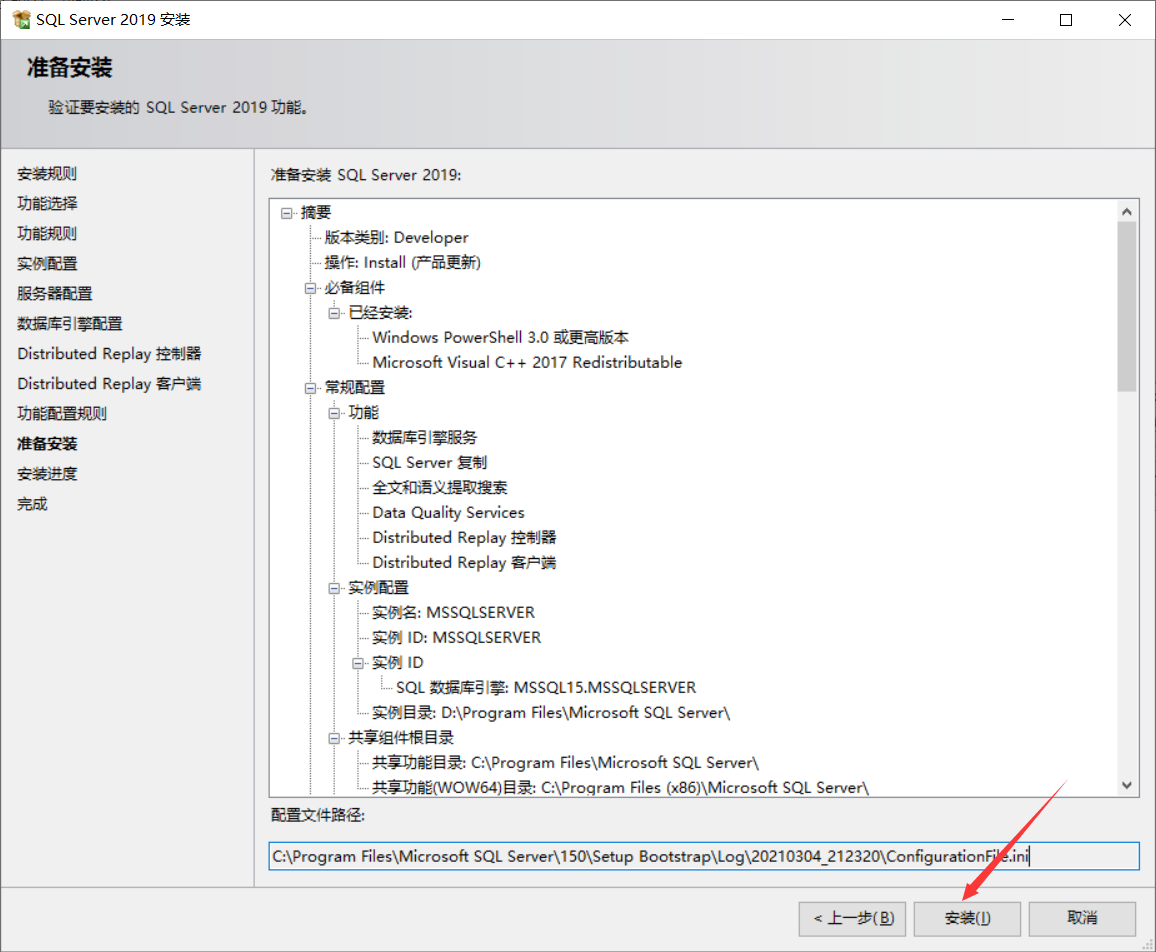Viewport: 1156px width, 952px height.
Task: Go to the 安装规则 step in sidebar
Action: pos(47,174)
